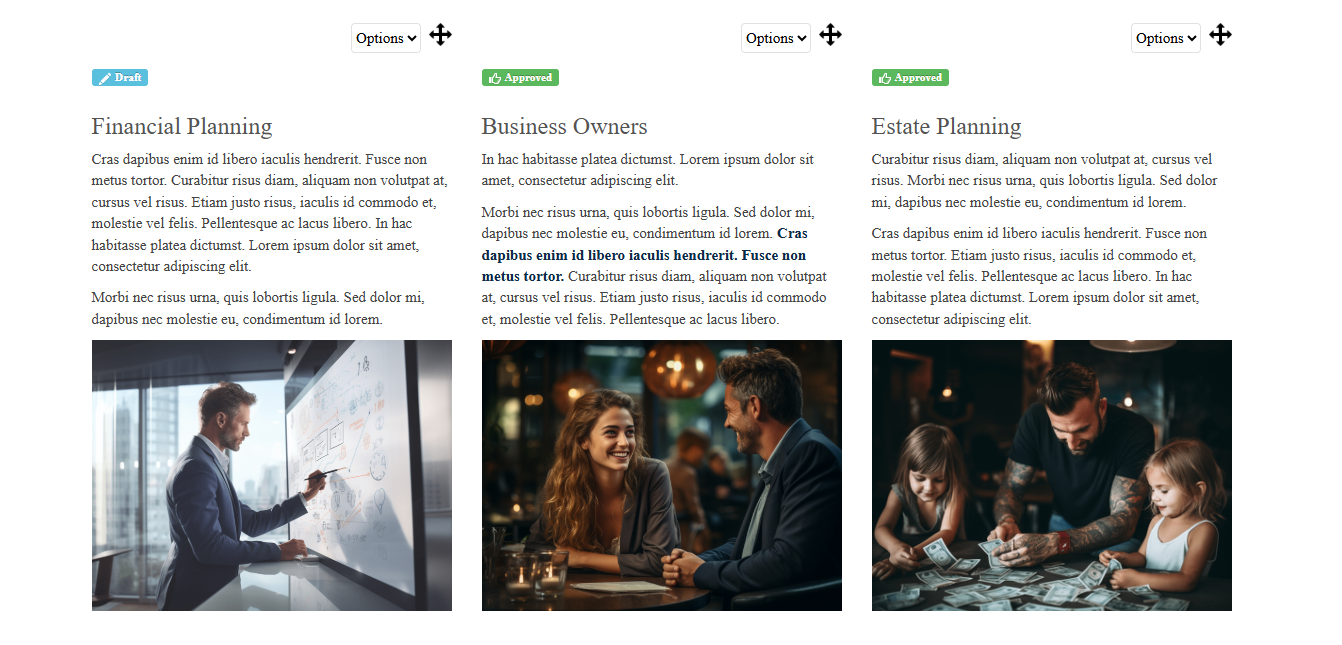Click the thumbs-up icon on Estate Planning's Approved badge
Viewport: 1342px width, 645px height.
coord(885,78)
